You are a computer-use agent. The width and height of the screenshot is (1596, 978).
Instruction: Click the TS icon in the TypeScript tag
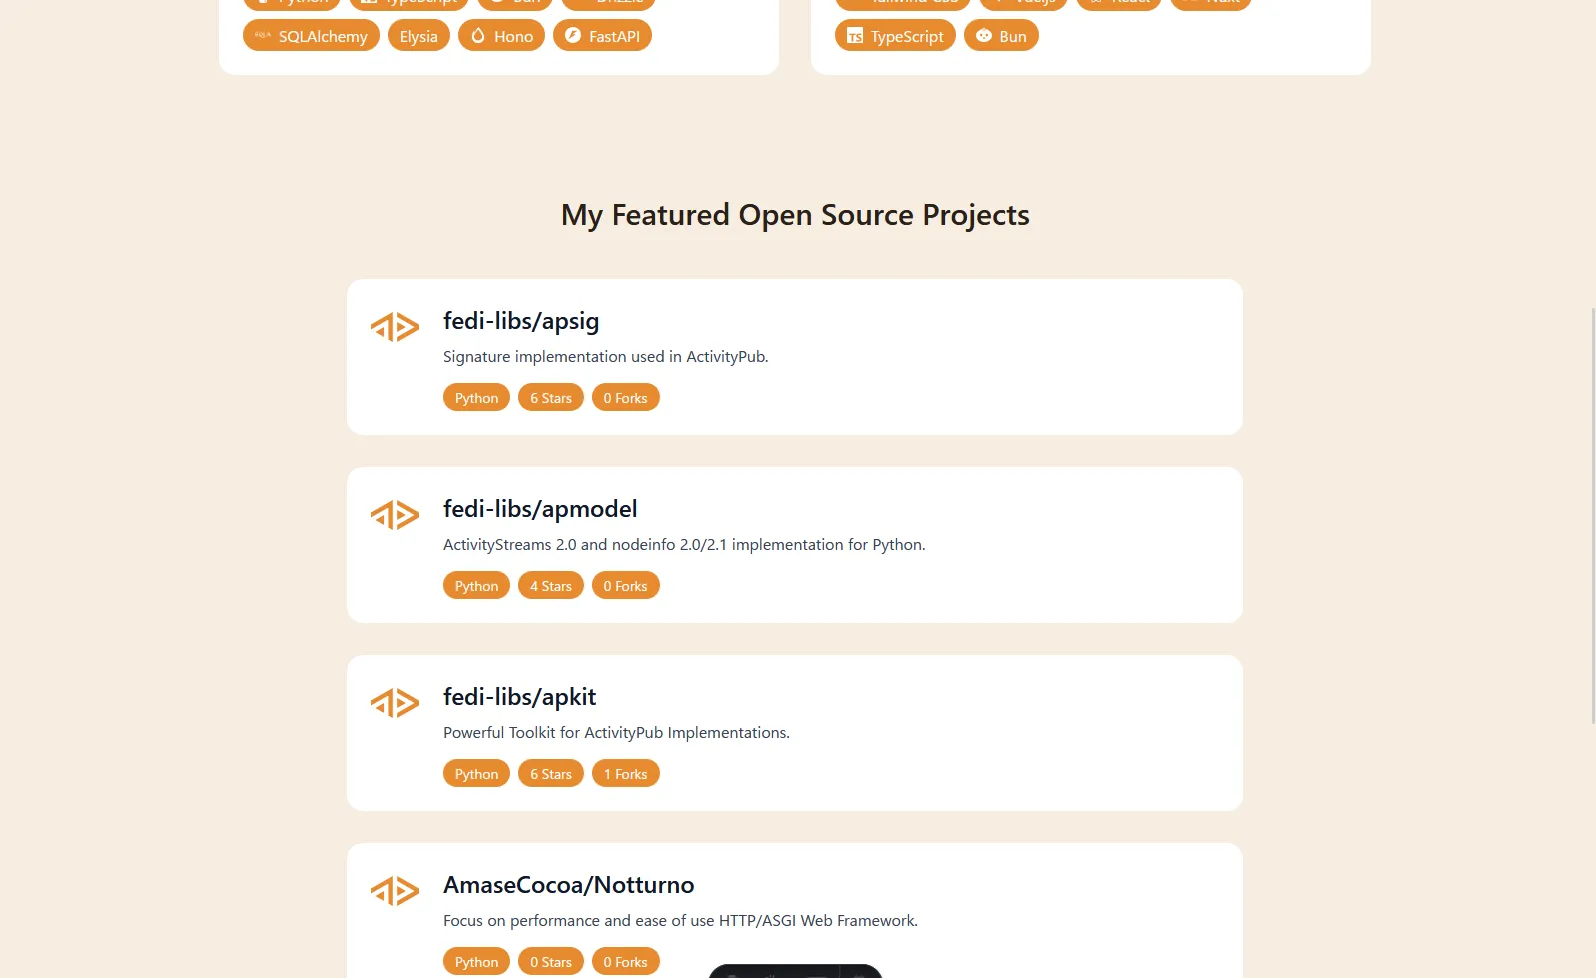[x=855, y=36]
